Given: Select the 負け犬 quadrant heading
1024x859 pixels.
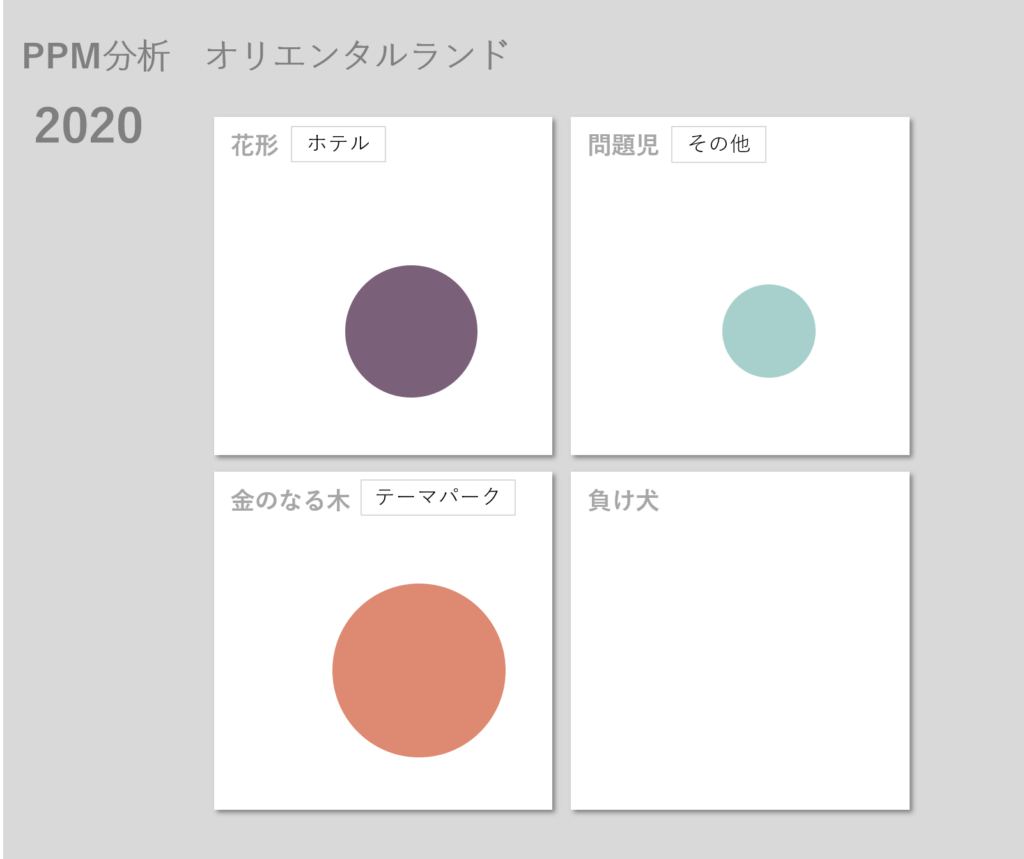Looking at the screenshot, I should pos(623,500).
